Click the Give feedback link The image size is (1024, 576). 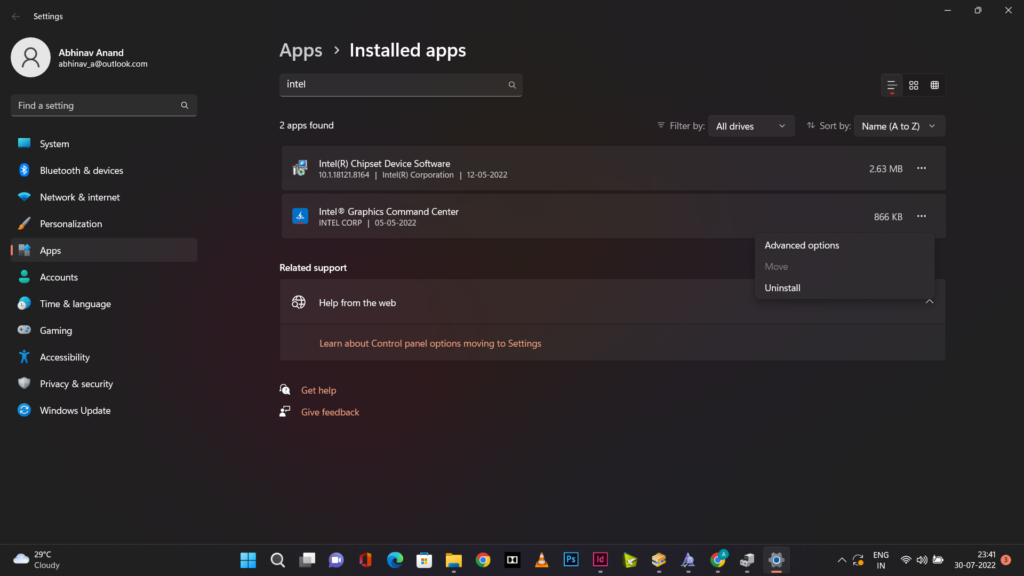330,412
